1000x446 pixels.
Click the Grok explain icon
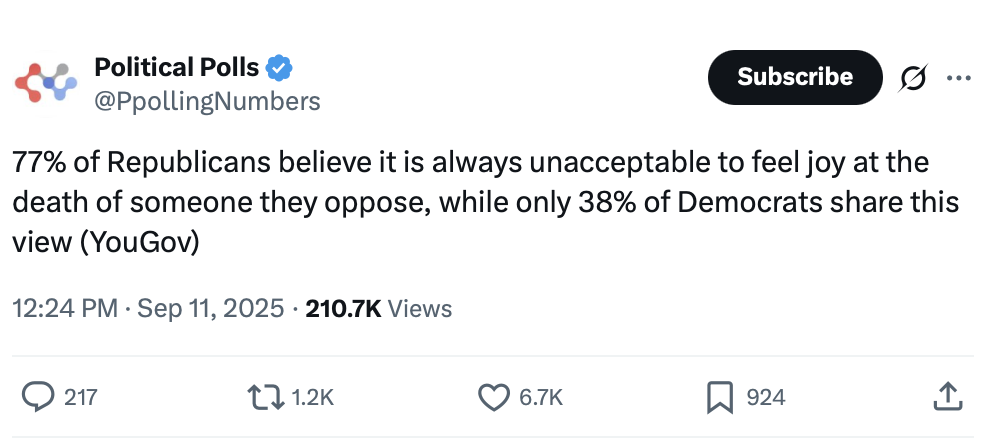pos(913,77)
